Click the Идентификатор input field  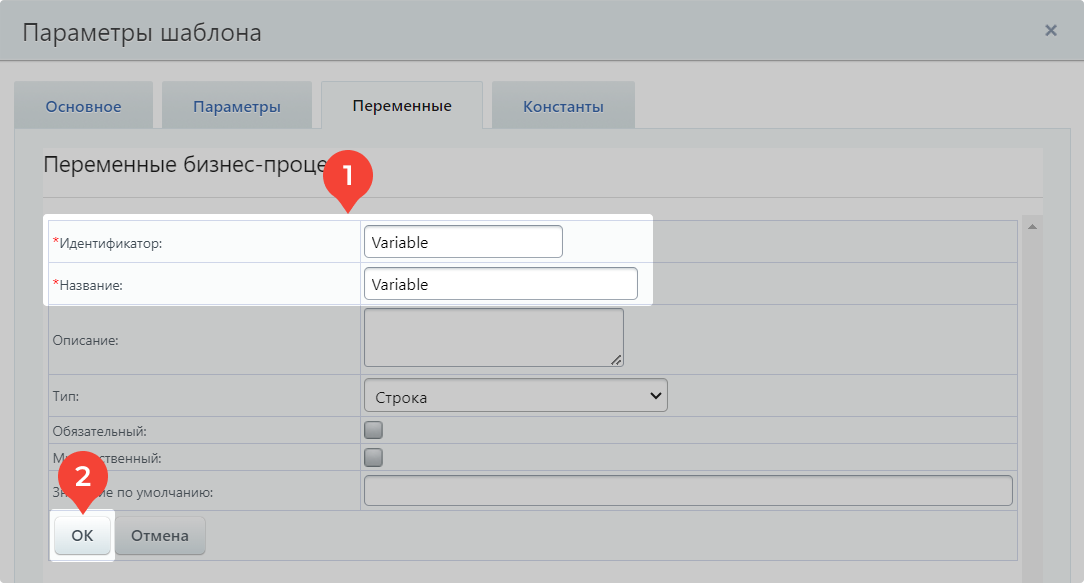pos(463,242)
